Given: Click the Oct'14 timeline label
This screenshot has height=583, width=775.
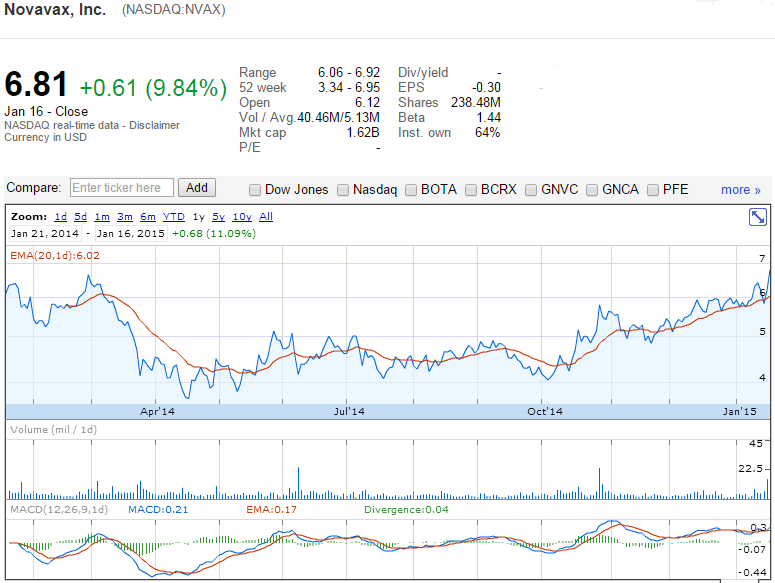Looking at the screenshot, I should pos(545,412).
